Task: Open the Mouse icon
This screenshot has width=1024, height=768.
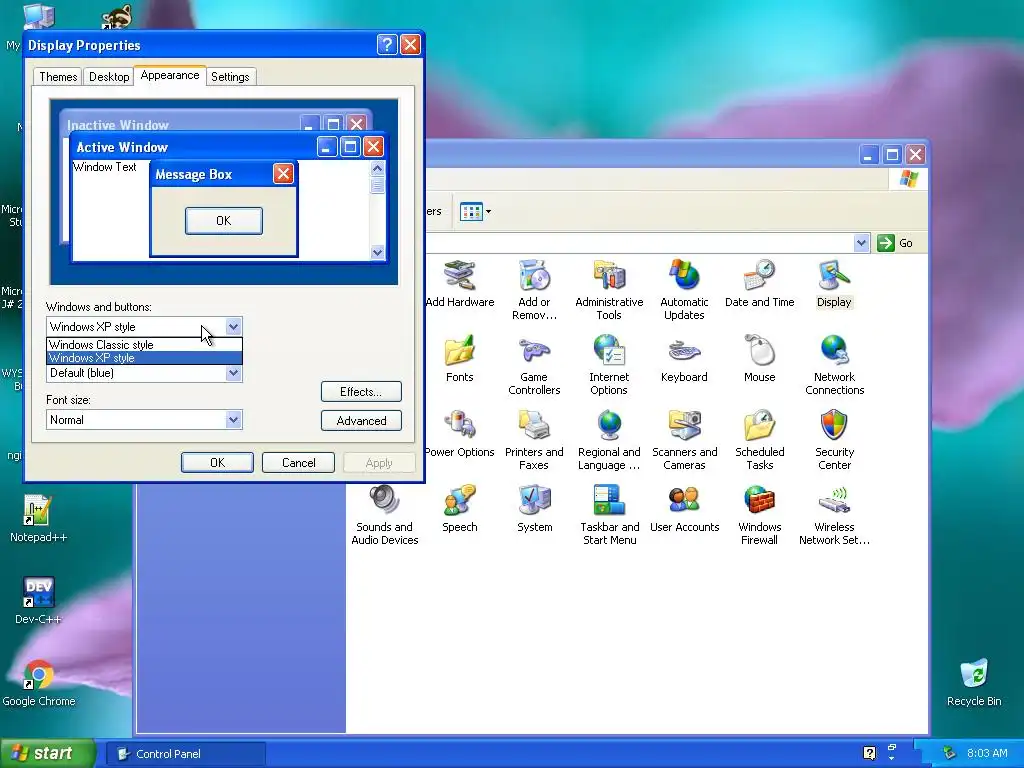Action: pyautogui.click(x=760, y=359)
